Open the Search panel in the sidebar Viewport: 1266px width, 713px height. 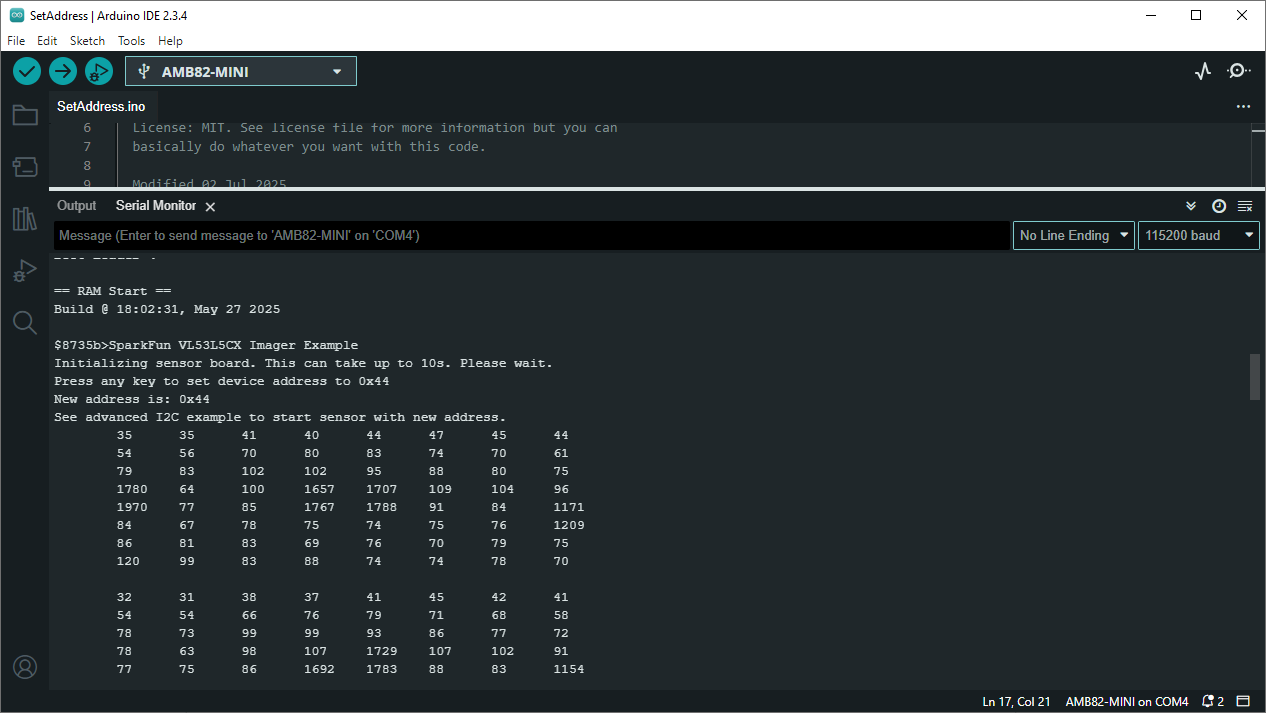(25, 322)
